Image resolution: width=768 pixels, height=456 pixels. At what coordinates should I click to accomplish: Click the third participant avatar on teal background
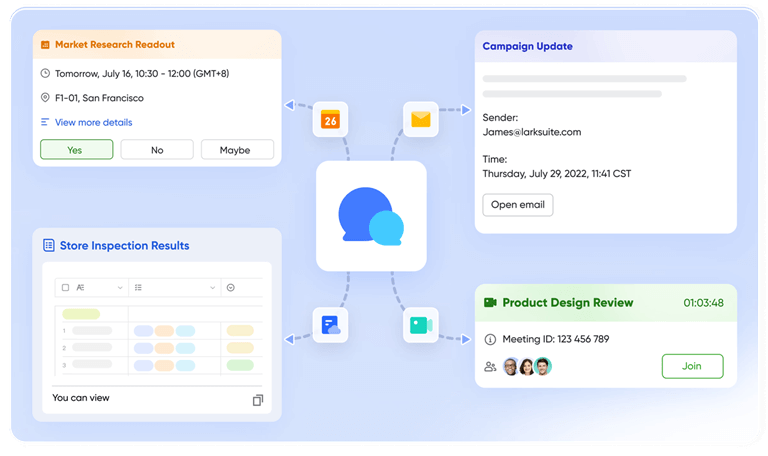coord(543,366)
